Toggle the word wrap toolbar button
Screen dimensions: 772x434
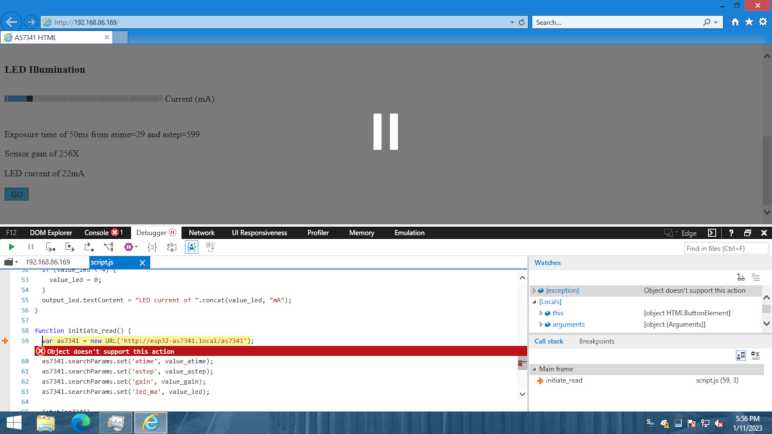(x=171, y=247)
